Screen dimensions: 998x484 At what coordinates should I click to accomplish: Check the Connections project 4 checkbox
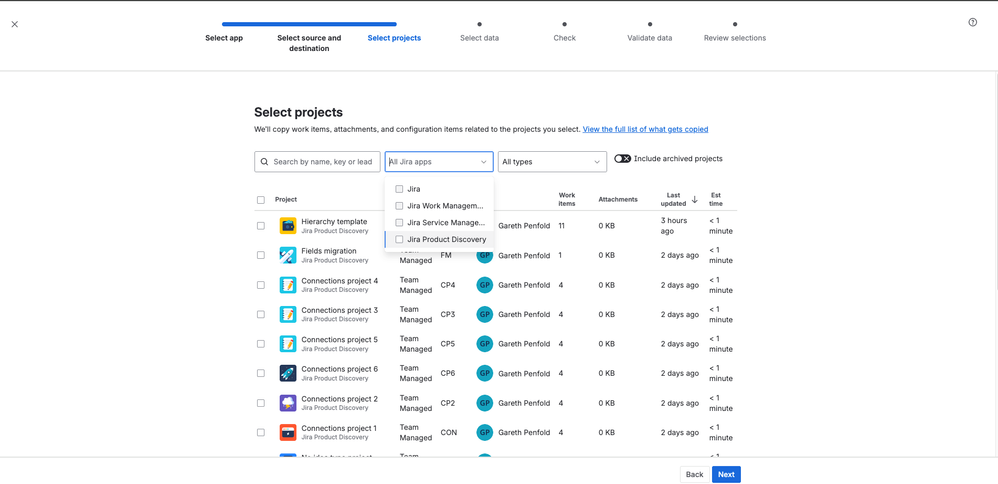click(261, 285)
